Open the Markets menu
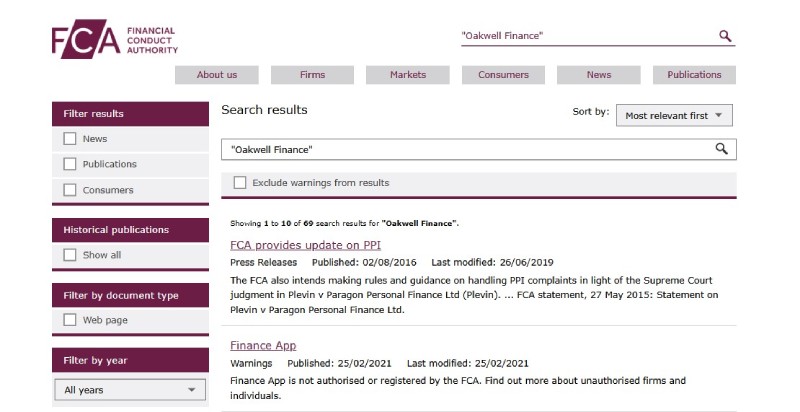Viewport: 800px width, 412px height. (408, 75)
